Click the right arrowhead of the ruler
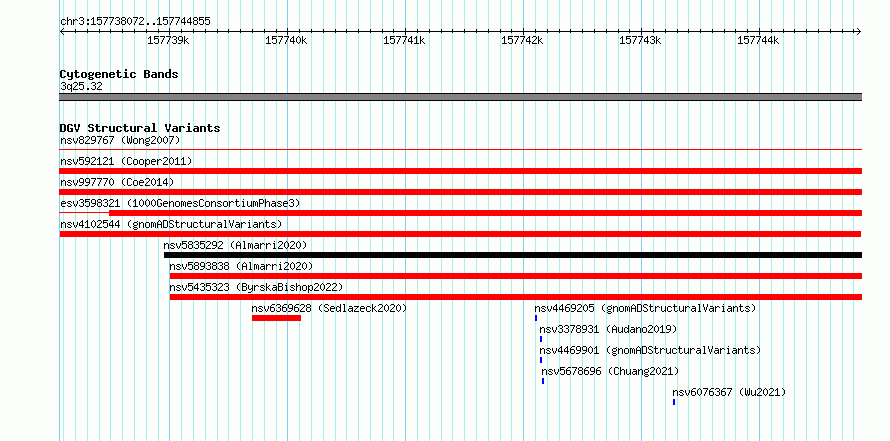Viewport: 890px width, 441px height. tap(859, 31)
